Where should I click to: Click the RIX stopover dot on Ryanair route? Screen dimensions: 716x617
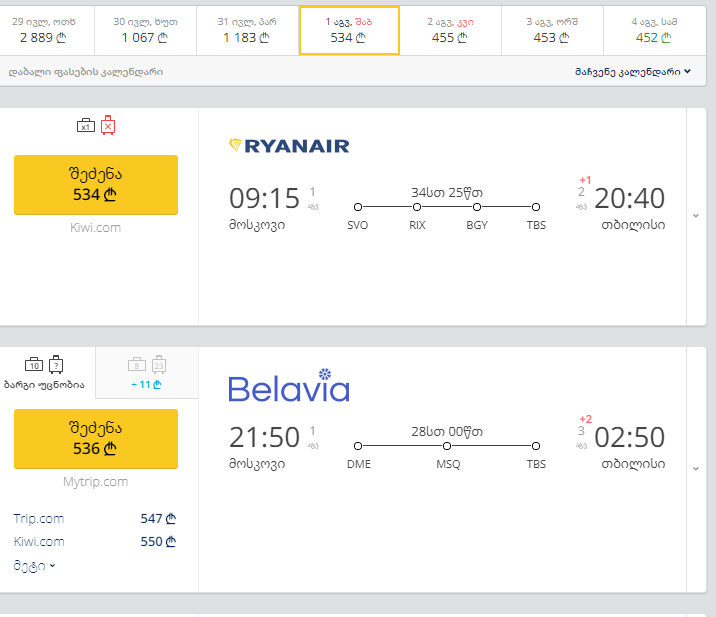coord(417,207)
